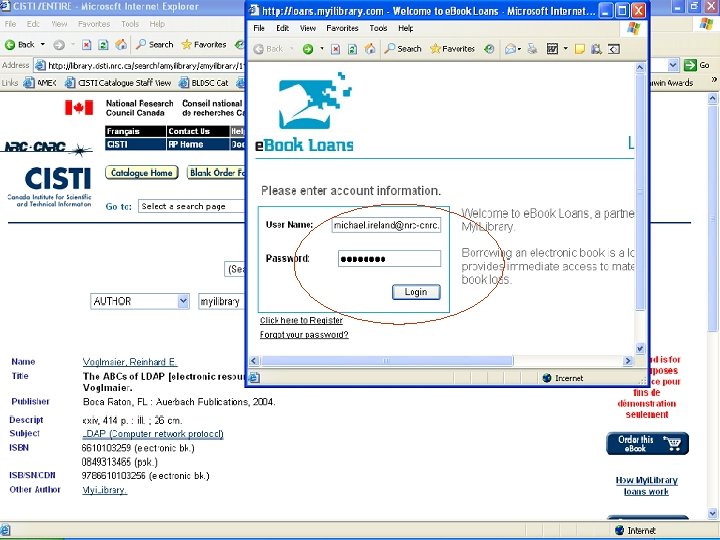Open Forward dropdown arrow in eBook Loans toolbar
The height and width of the screenshot is (540, 720).
pos(321,48)
